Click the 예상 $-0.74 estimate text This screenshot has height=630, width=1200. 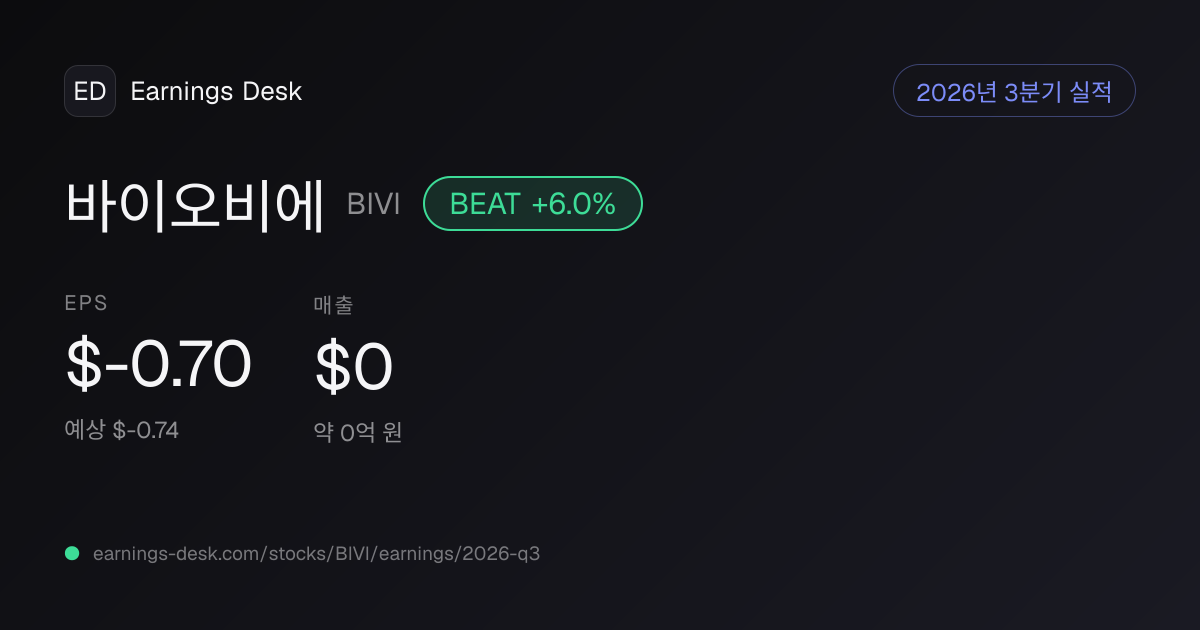coord(122,431)
